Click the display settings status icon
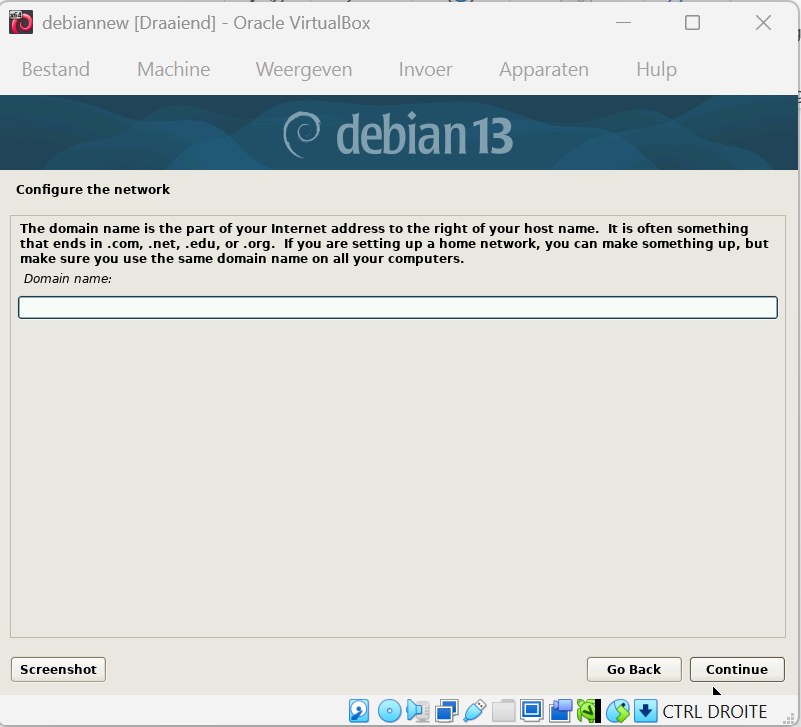The height and width of the screenshot is (727, 801). [532, 711]
